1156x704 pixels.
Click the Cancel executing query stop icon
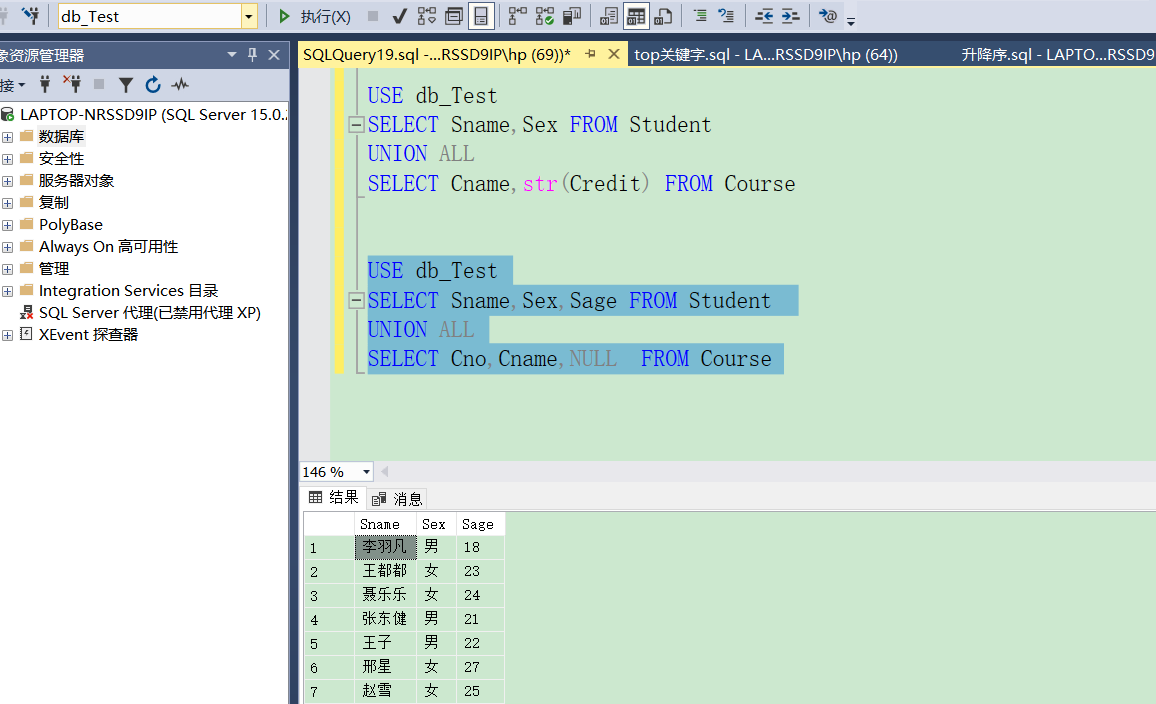pyautogui.click(x=373, y=16)
